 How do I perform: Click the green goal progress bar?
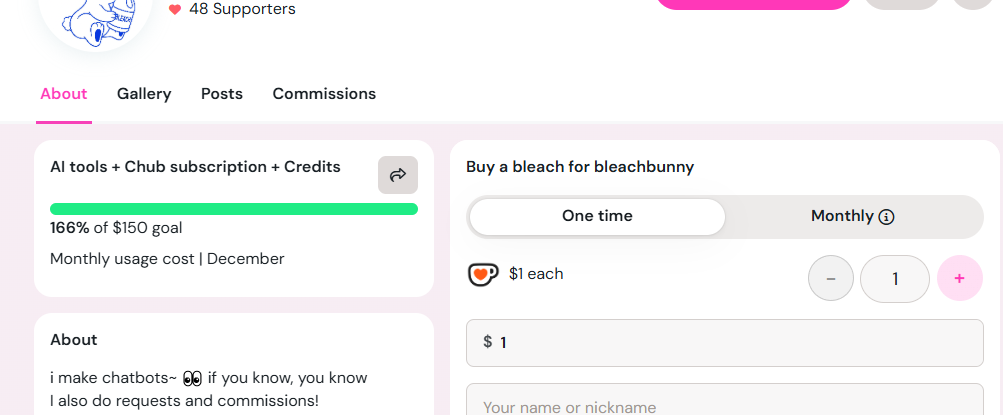tap(234, 209)
